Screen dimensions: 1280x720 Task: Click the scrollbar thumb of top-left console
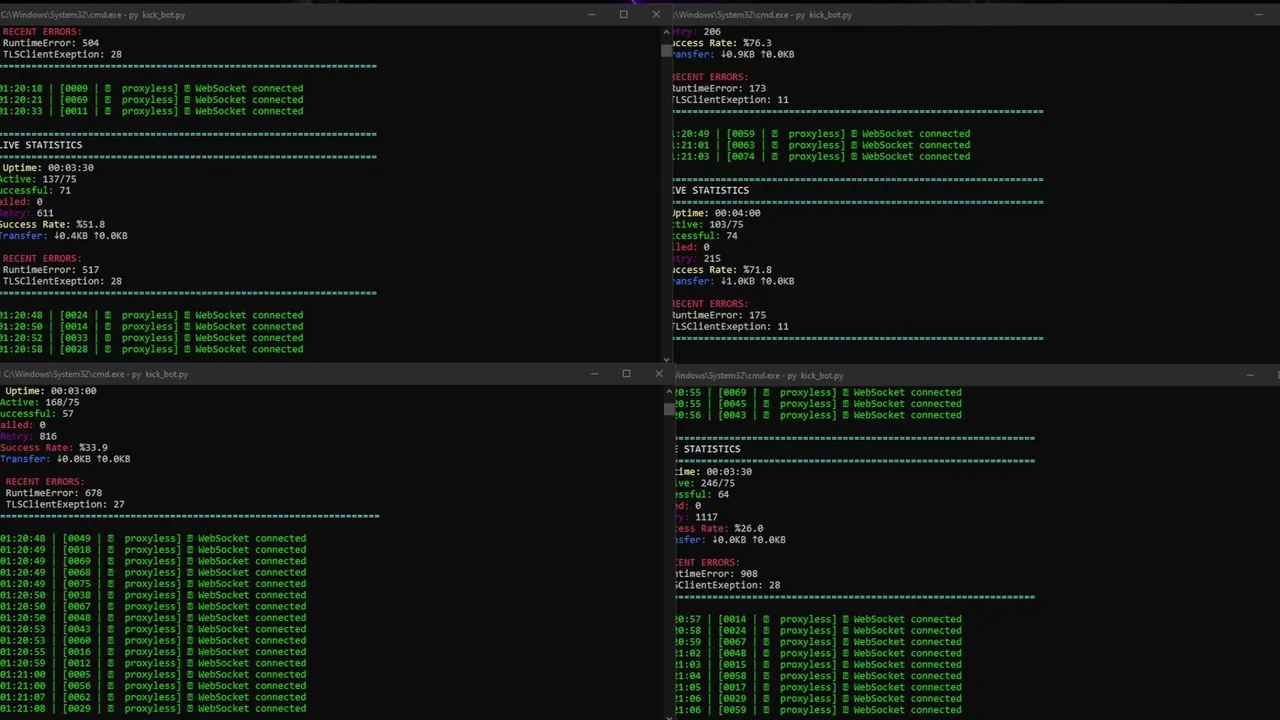point(667,49)
